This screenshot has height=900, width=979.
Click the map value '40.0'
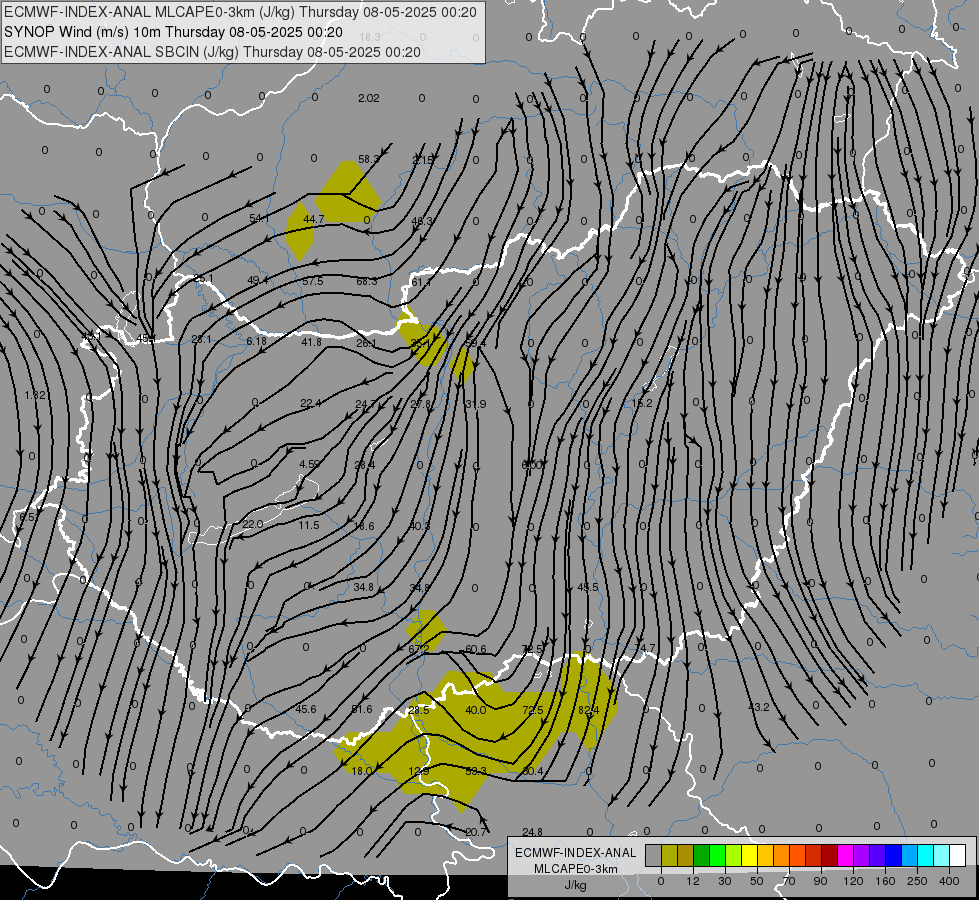point(475,710)
